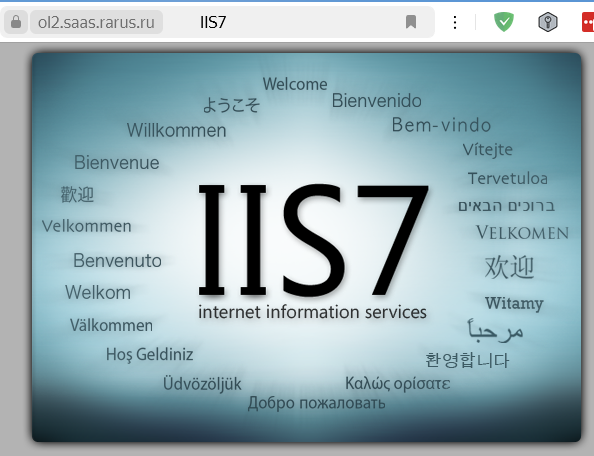
Task: Click the Hoş Geldiniz greeting
Action: pos(150,355)
